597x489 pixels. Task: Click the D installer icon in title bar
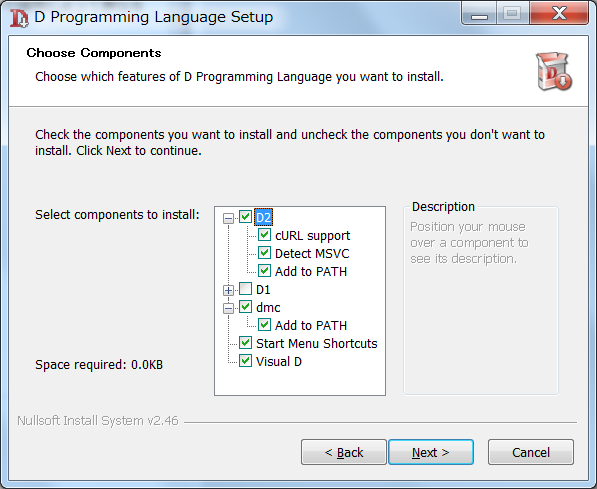pos(19,18)
